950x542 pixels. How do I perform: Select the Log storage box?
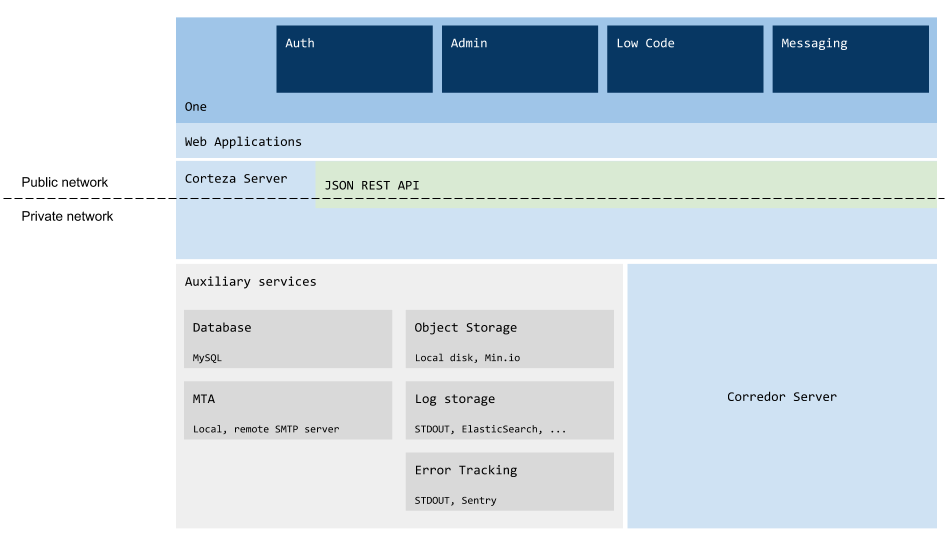point(510,410)
